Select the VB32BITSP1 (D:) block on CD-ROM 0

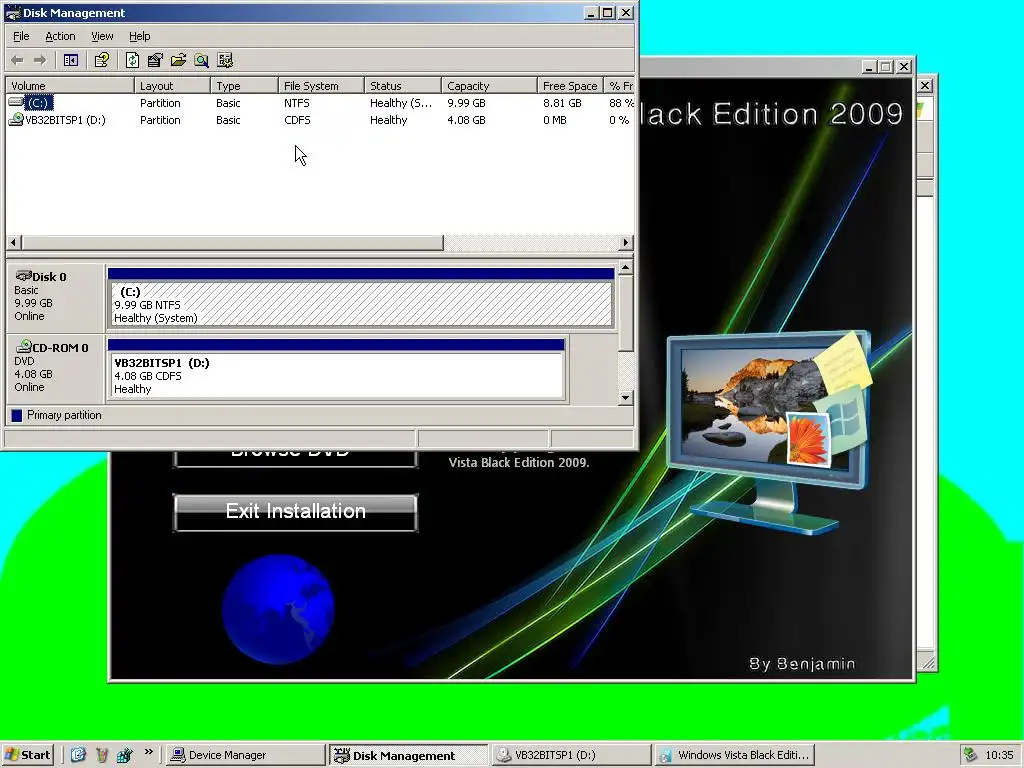pos(336,369)
